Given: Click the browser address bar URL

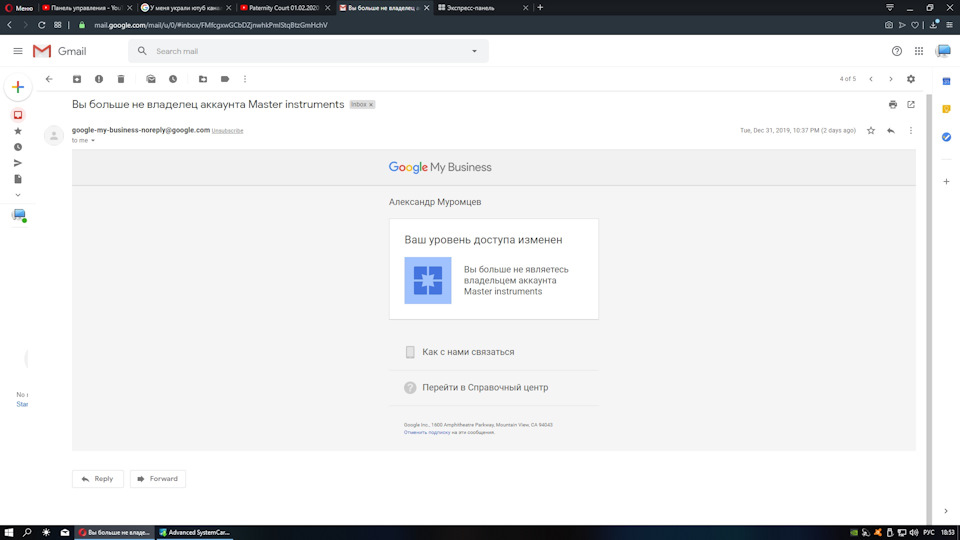Looking at the screenshot, I should click(211, 25).
